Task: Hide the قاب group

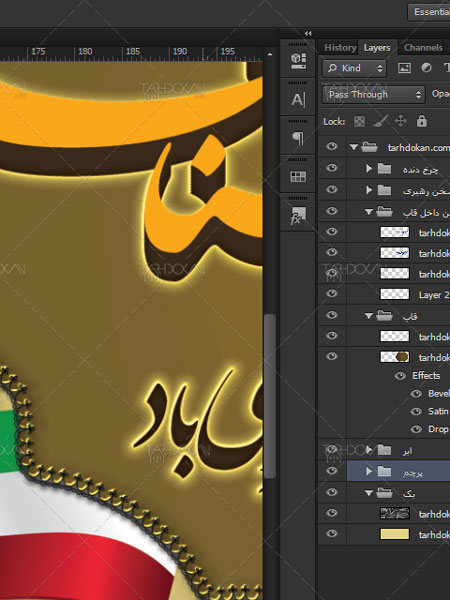Action: [x=332, y=315]
